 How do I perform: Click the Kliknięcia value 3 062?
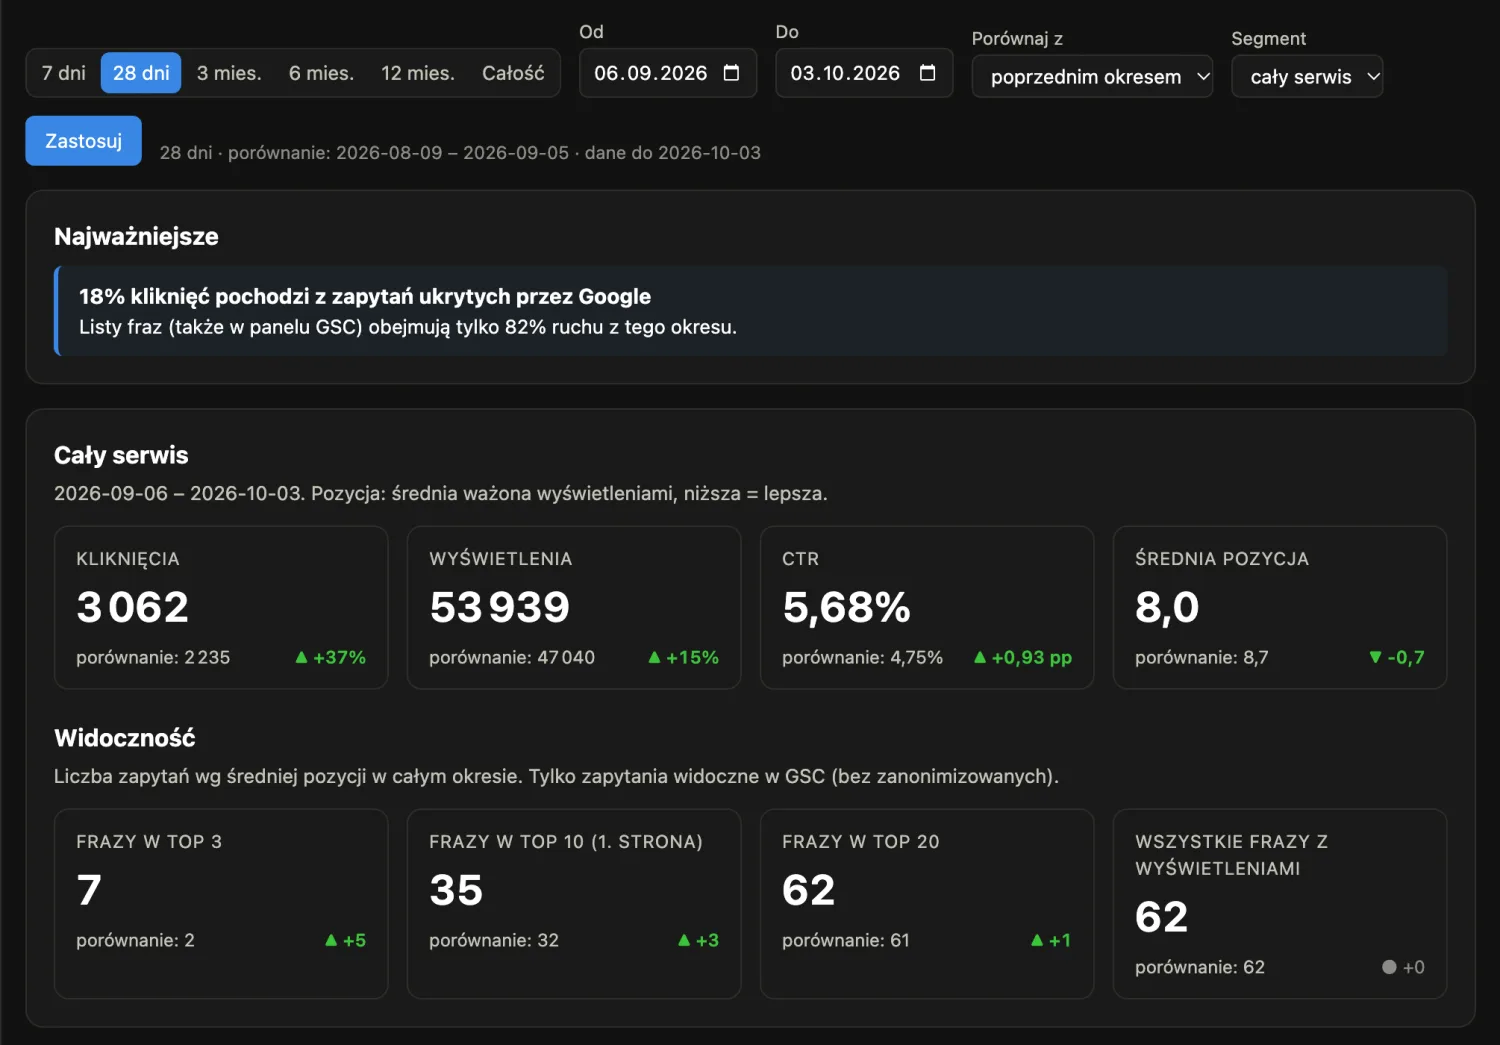click(x=133, y=607)
